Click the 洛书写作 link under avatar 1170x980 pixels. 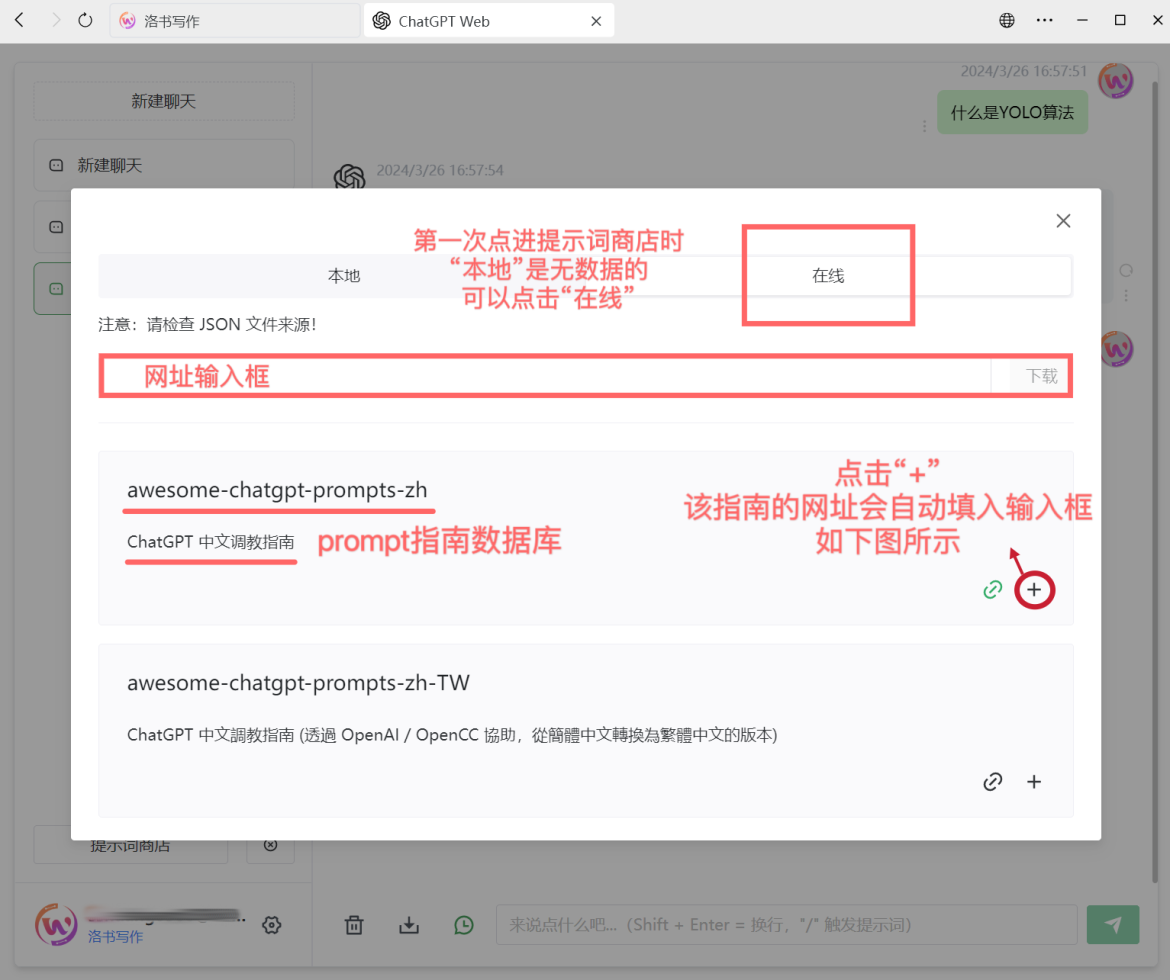tap(115, 937)
